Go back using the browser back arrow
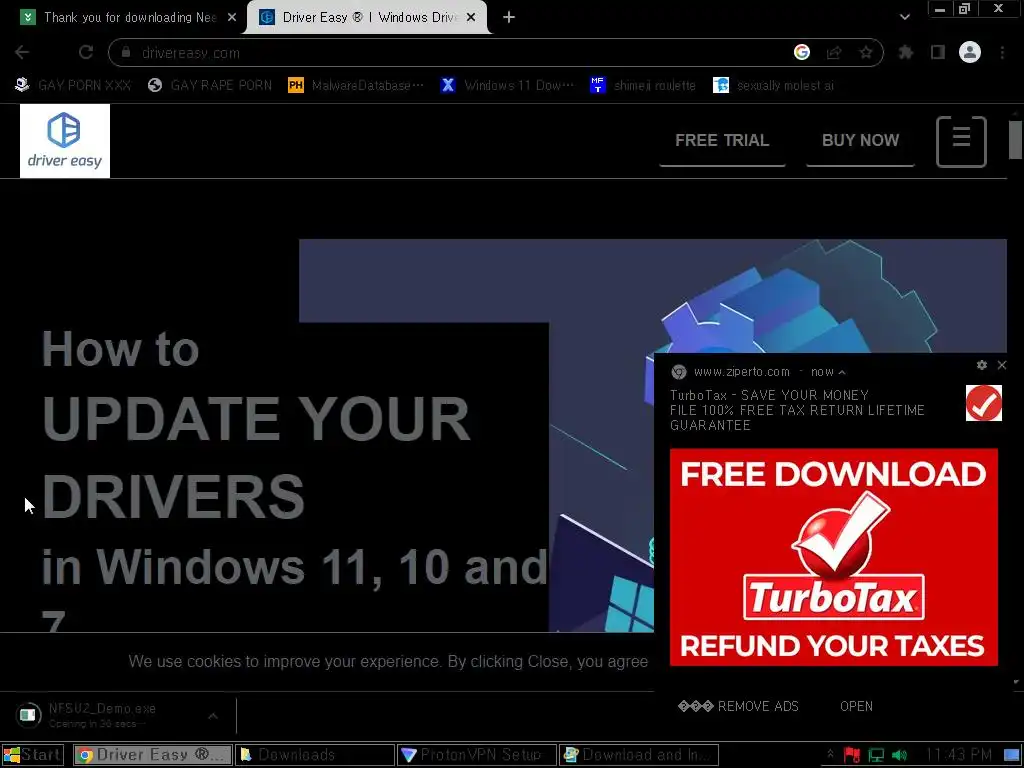This screenshot has height=768, width=1024. (22, 52)
